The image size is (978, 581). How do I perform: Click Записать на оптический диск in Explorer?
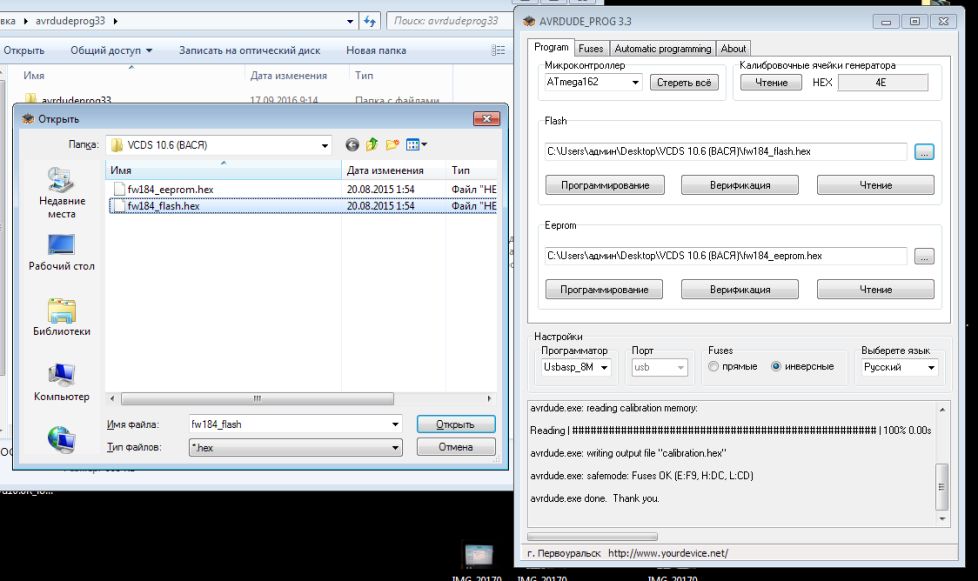pos(249,50)
